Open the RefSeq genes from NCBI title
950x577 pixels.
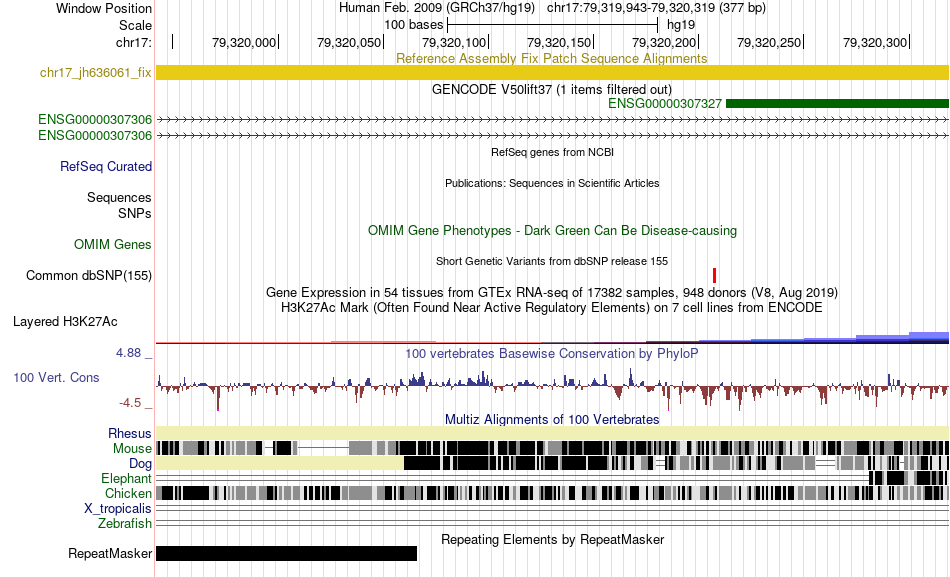click(552, 152)
